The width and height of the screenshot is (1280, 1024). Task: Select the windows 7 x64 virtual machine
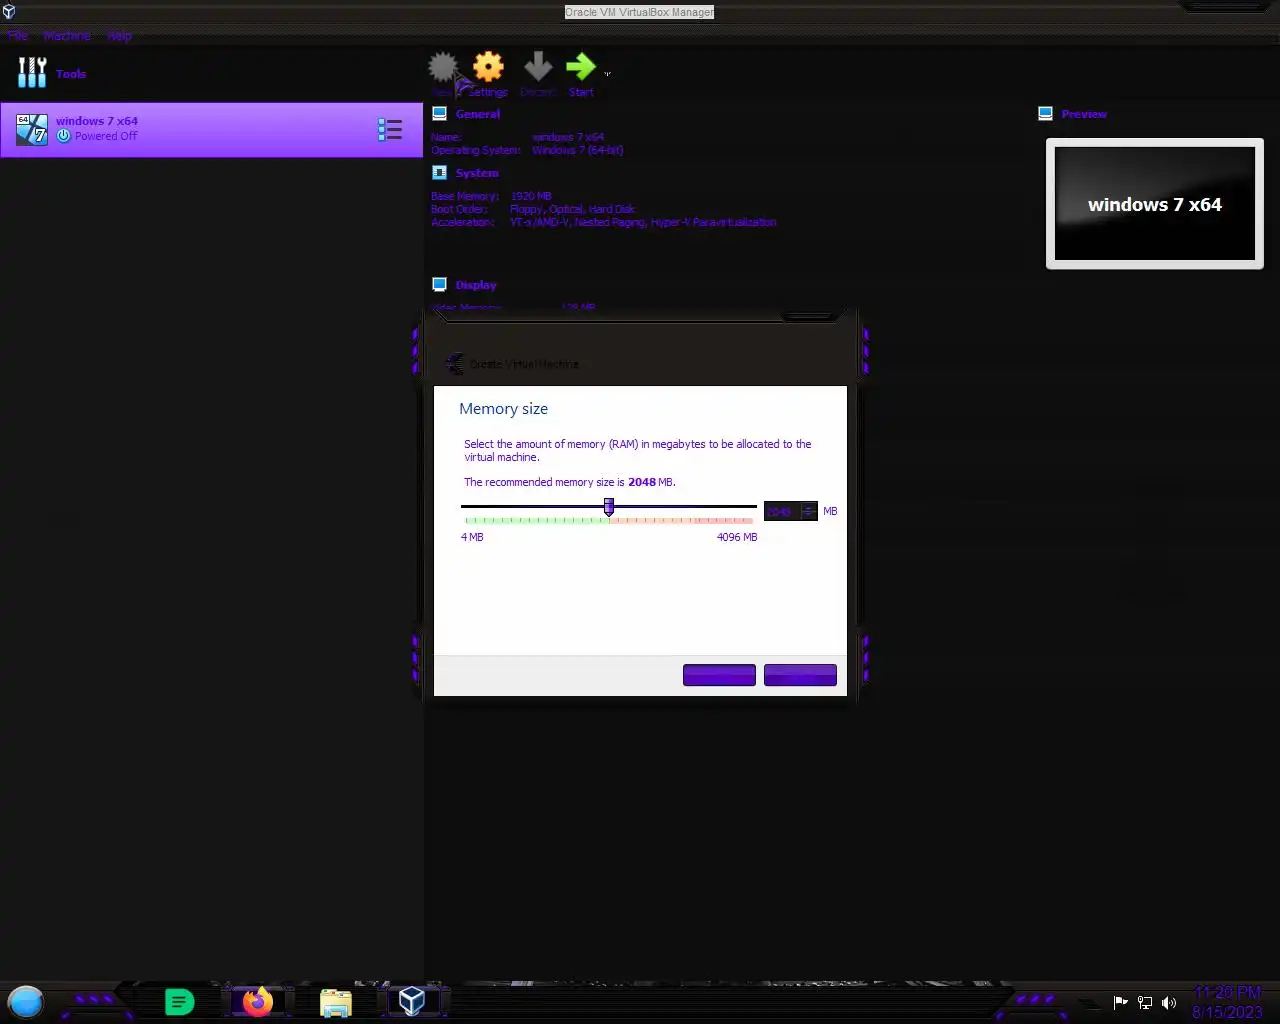[211, 129]
